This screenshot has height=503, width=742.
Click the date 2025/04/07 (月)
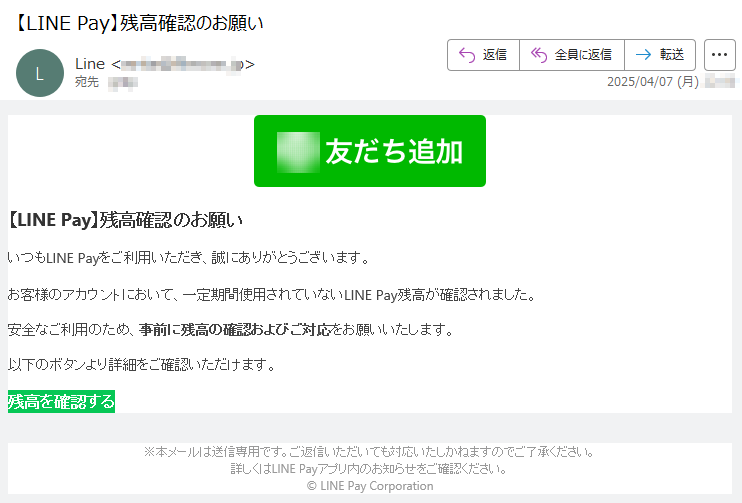click(x=653, y=82)
